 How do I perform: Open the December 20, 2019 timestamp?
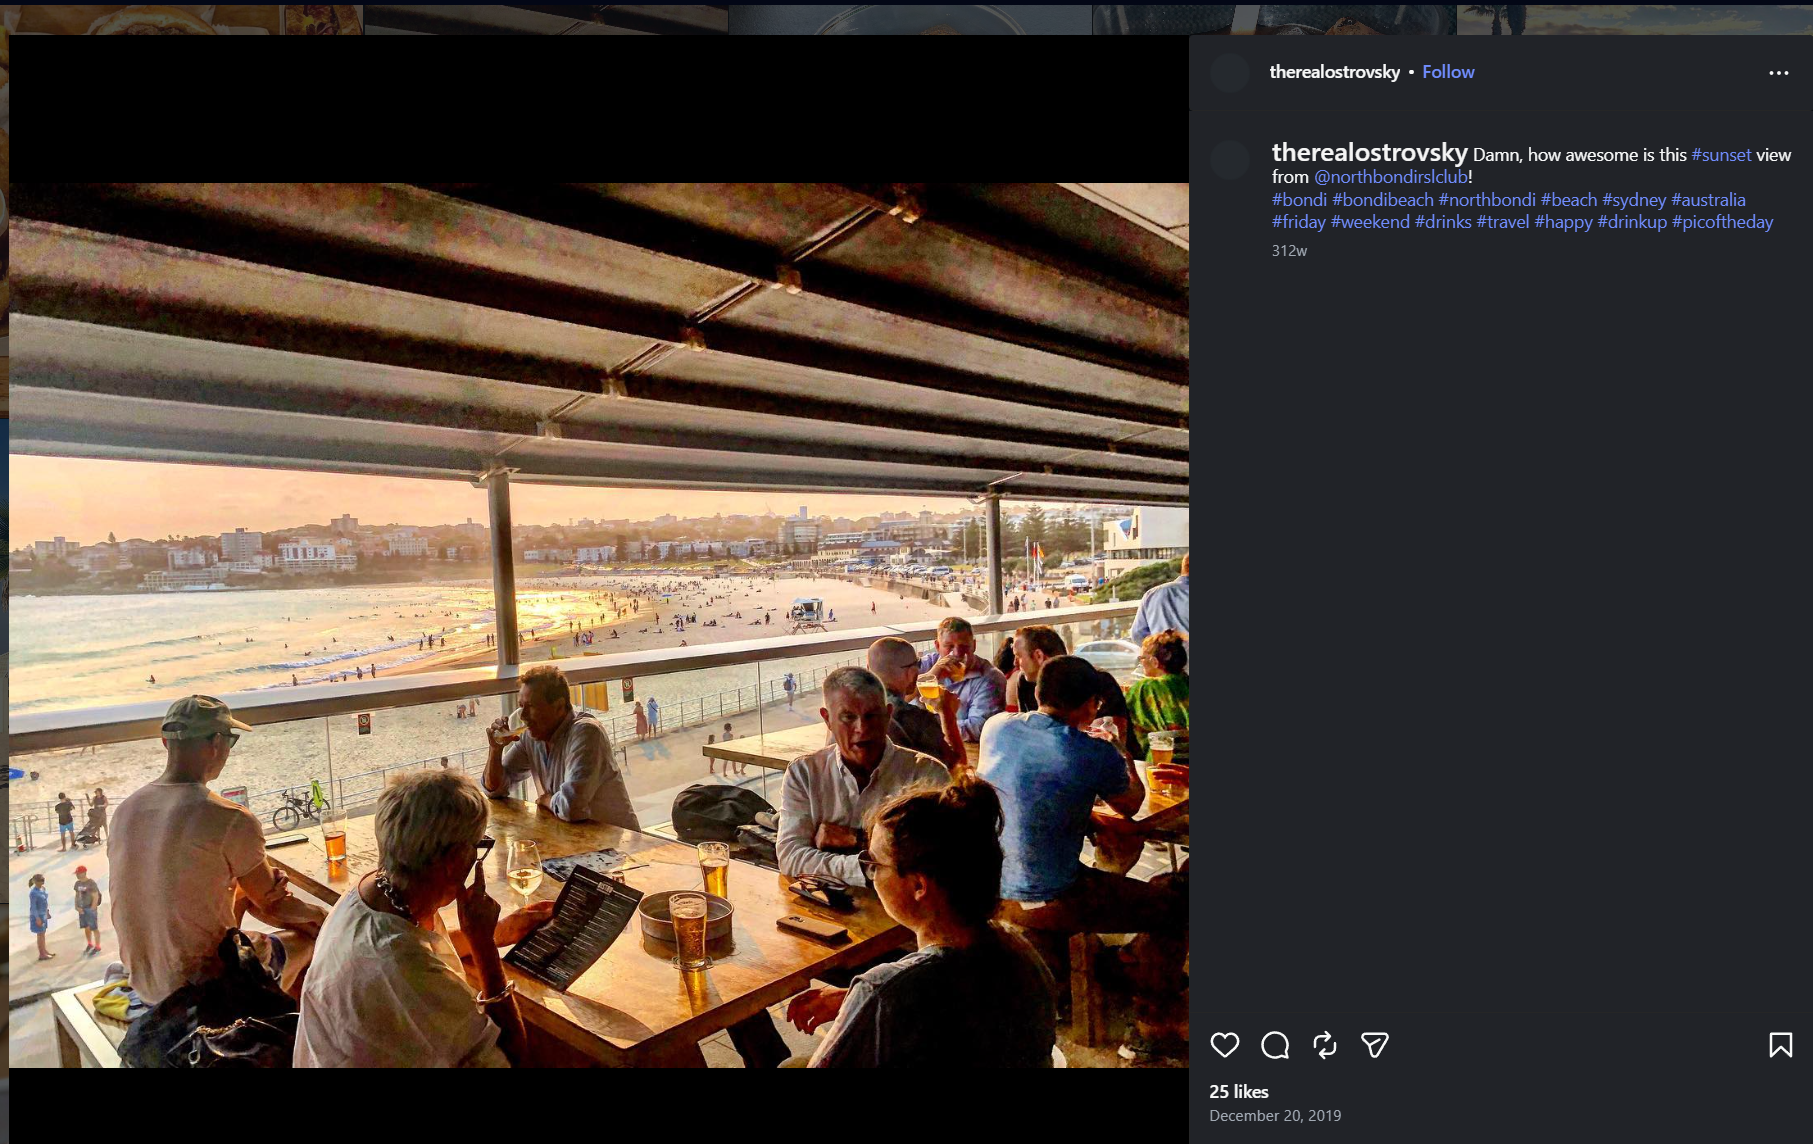[1275, 1116]
